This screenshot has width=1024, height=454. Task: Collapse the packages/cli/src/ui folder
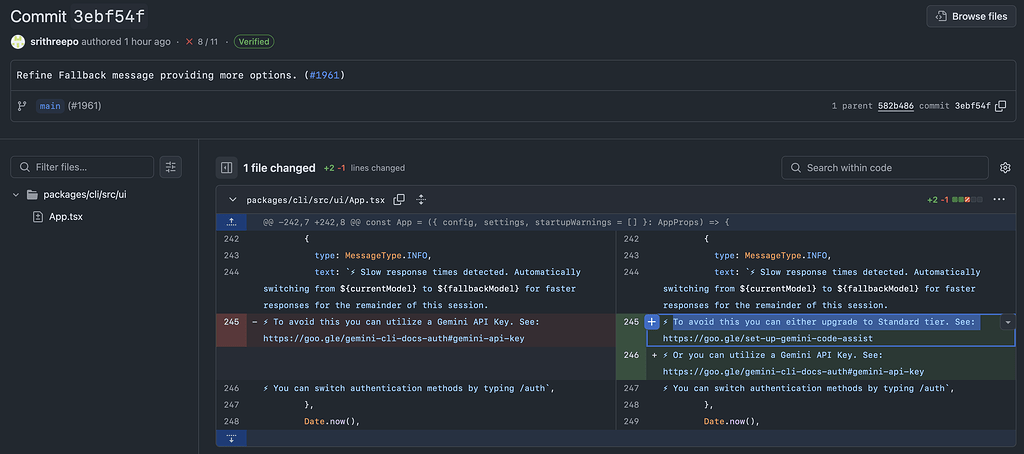coord(16,195)
